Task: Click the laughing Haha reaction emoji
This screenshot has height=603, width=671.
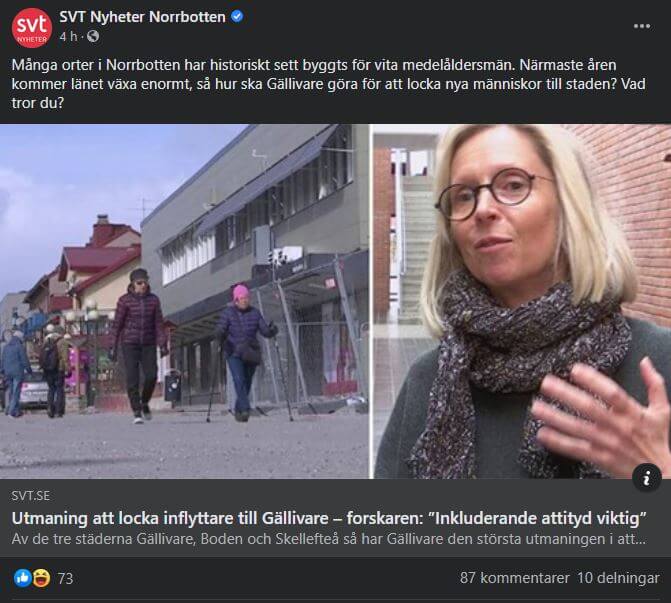Action: [42, 578]
